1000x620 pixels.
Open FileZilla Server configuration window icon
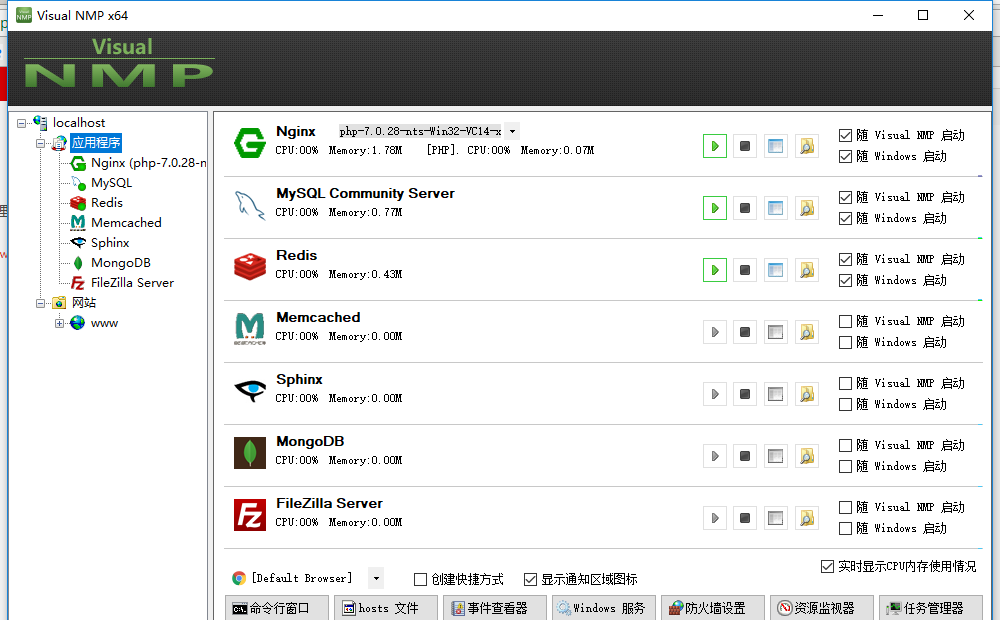coord(776,517)
